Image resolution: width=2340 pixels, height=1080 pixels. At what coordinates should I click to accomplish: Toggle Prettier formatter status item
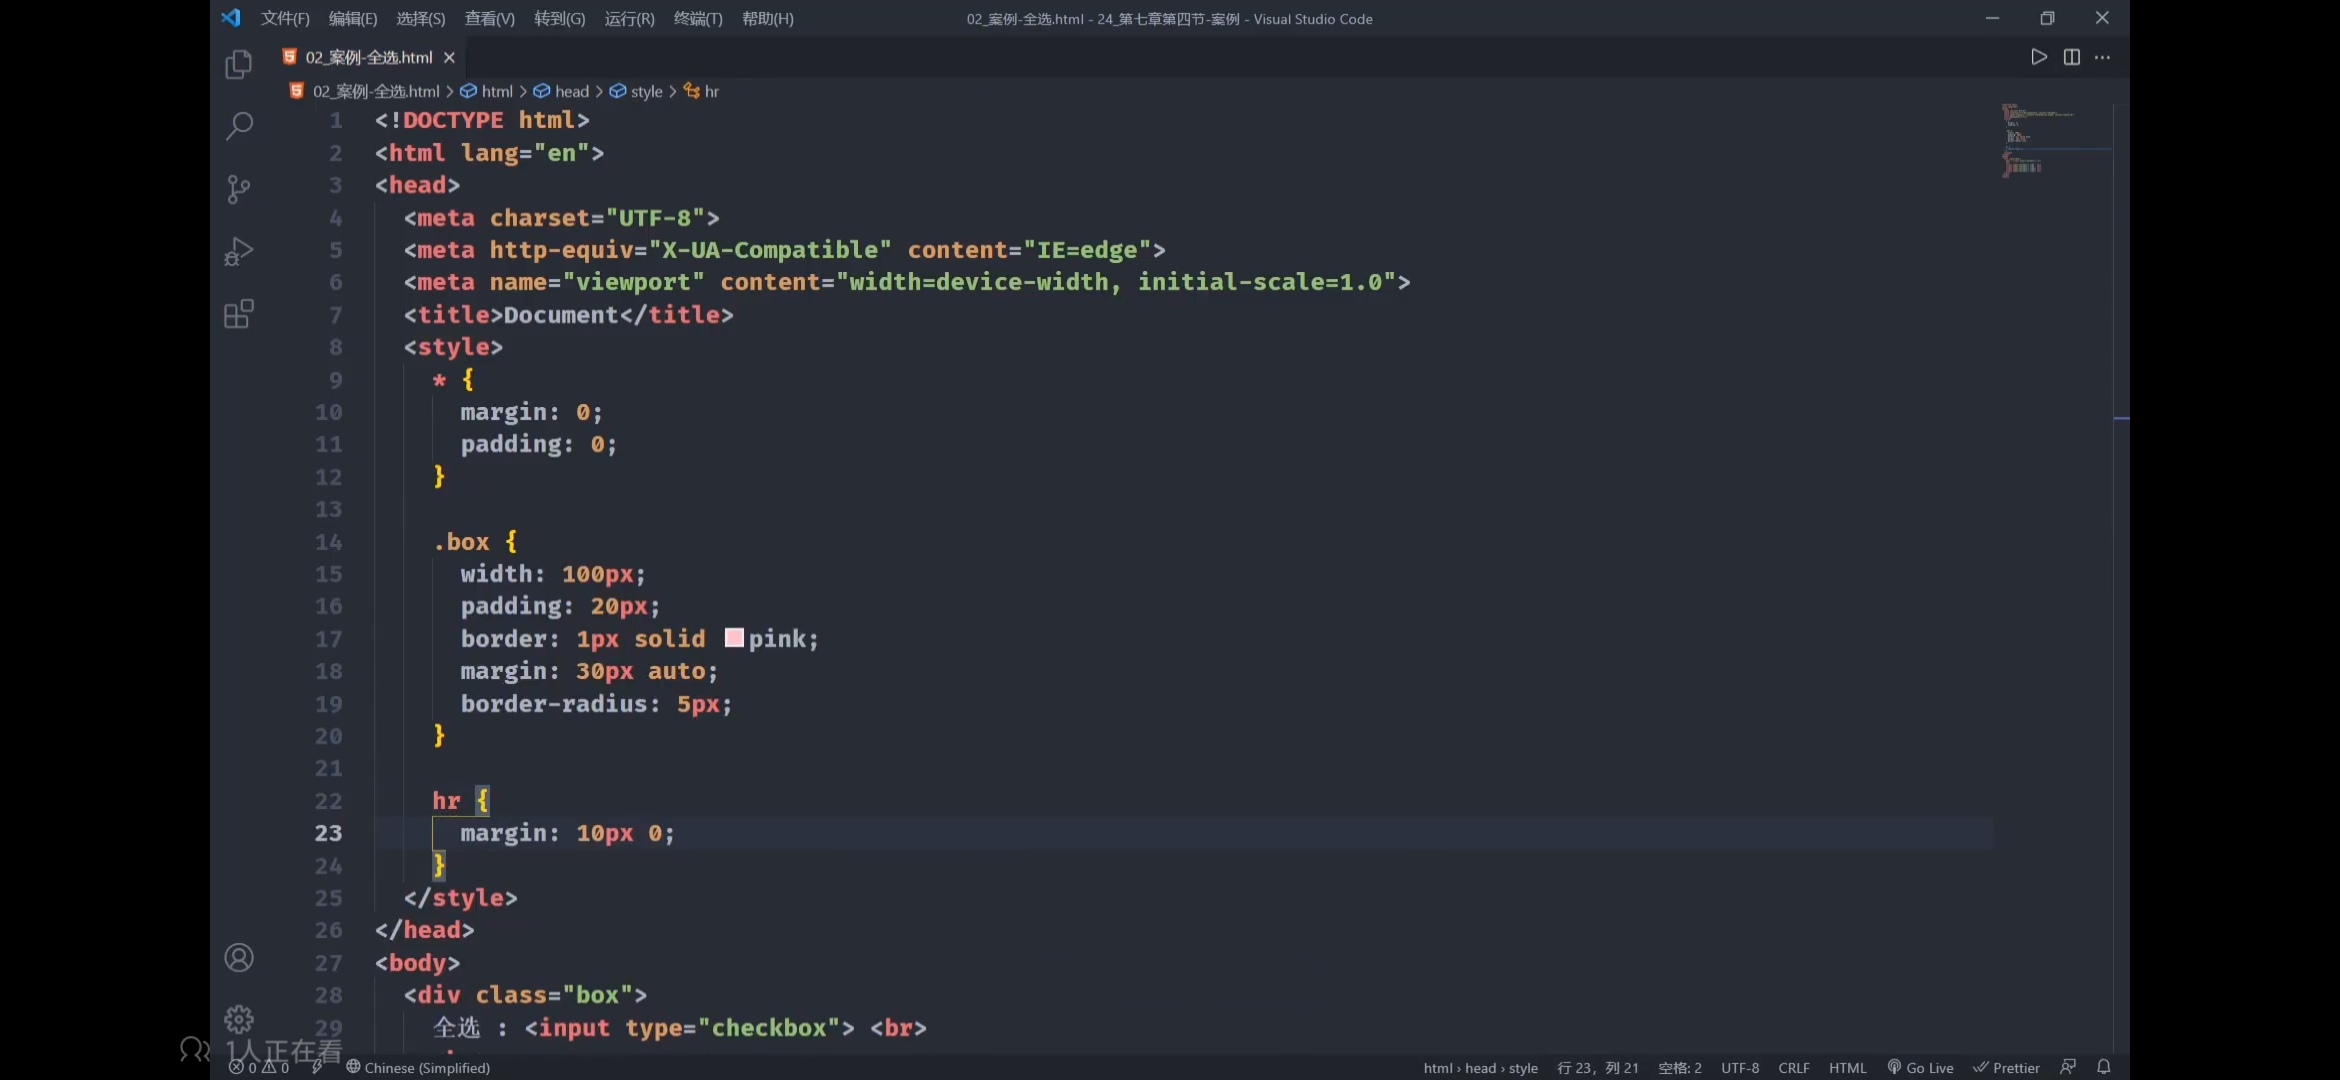2006,1067
